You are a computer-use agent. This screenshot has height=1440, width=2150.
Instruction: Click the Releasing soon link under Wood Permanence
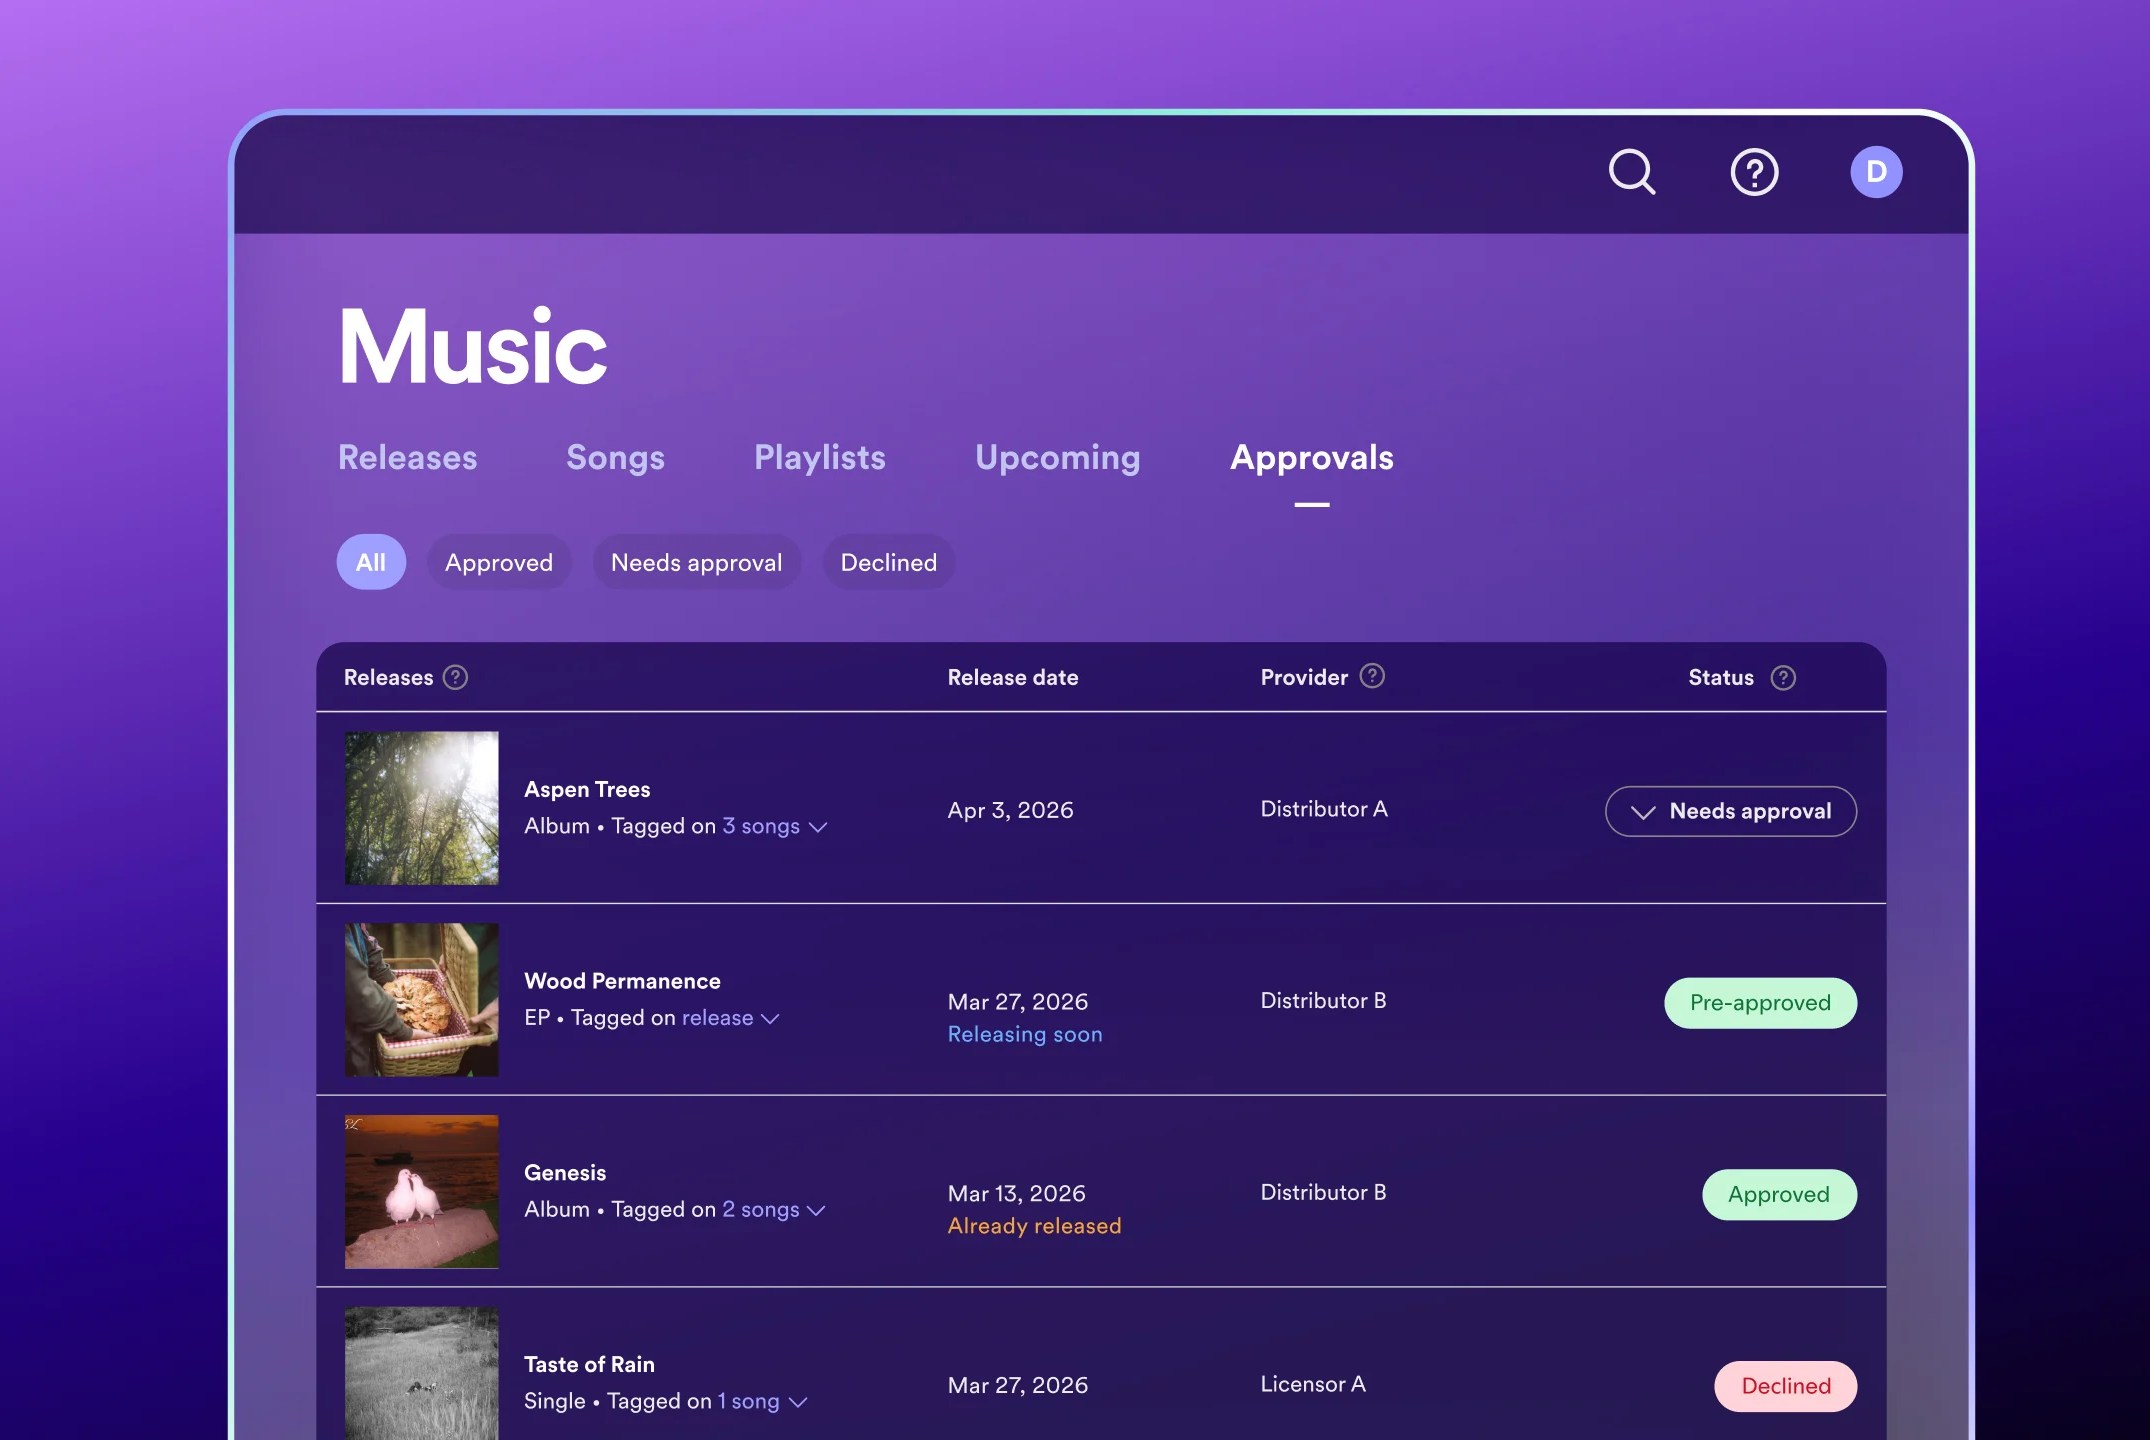1024,1034
